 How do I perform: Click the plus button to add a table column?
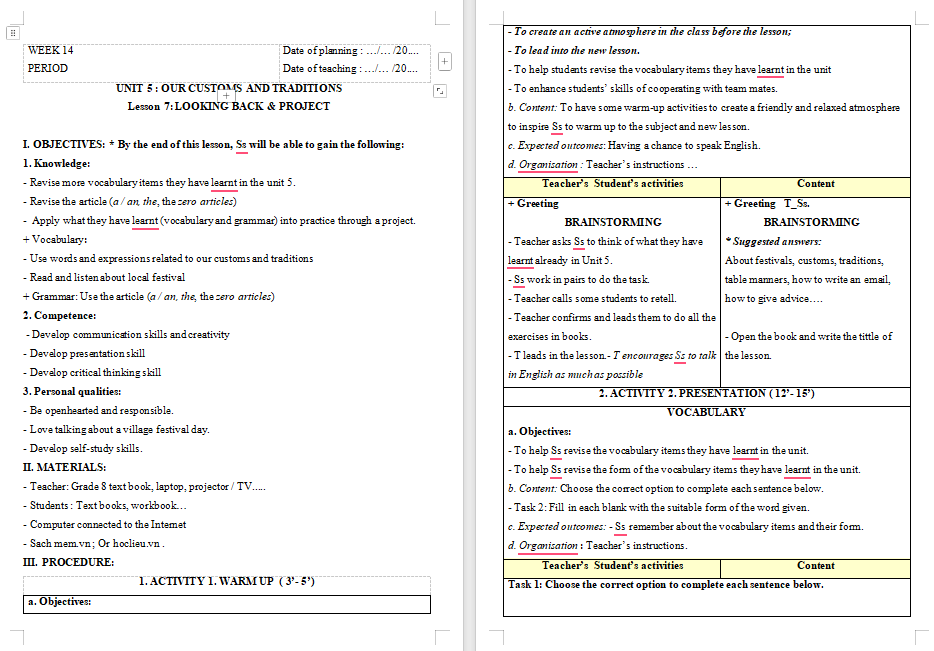[x=444, y=61]
